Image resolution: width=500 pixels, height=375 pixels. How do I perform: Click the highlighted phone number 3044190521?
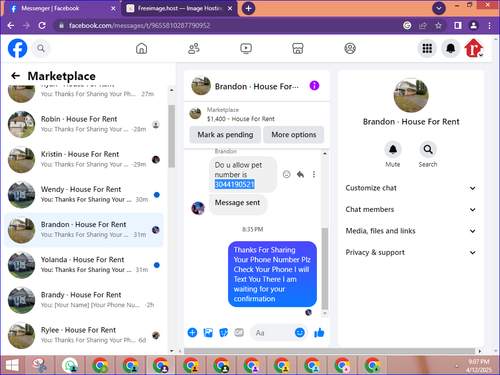point(234,184)
